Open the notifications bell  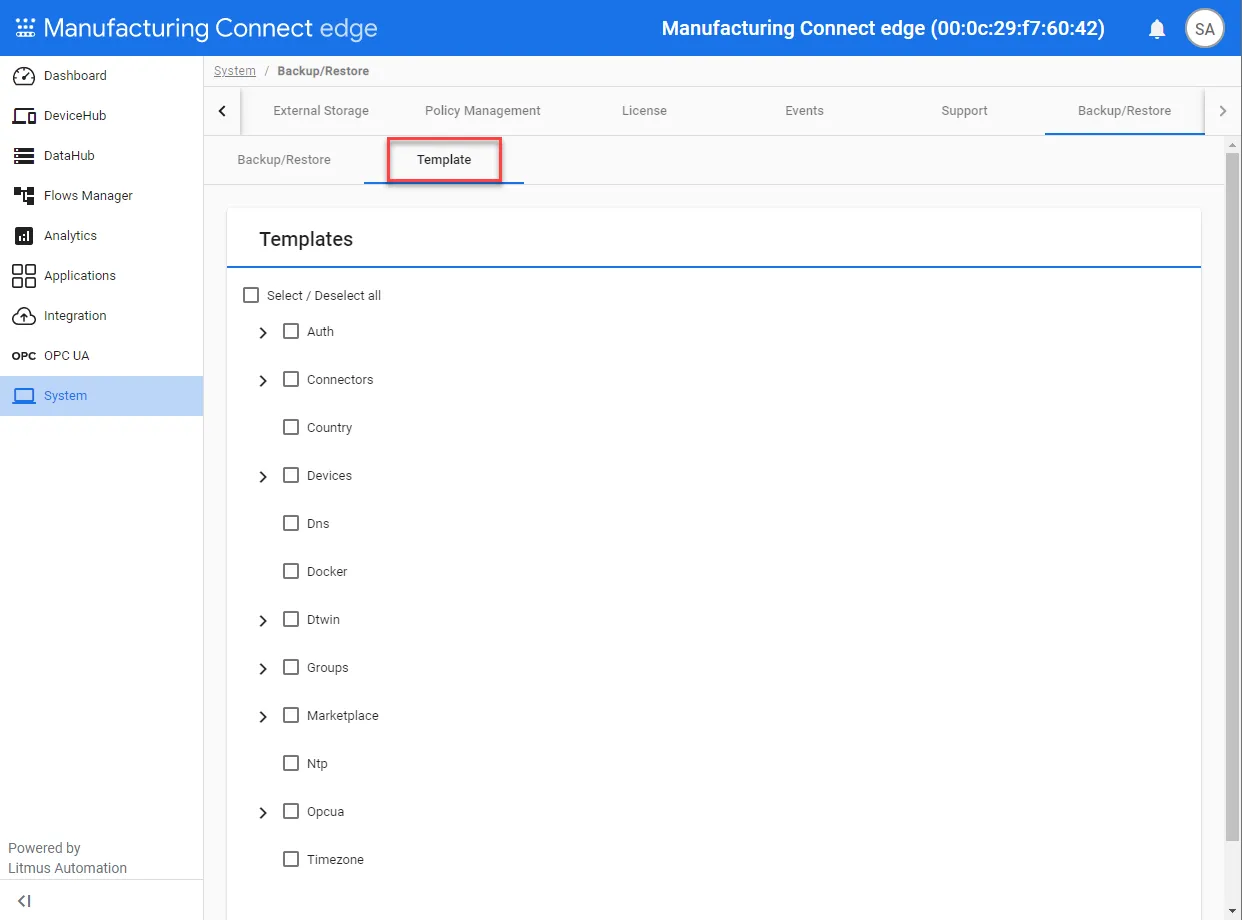pyautogui.click(x=1157, y=29)
